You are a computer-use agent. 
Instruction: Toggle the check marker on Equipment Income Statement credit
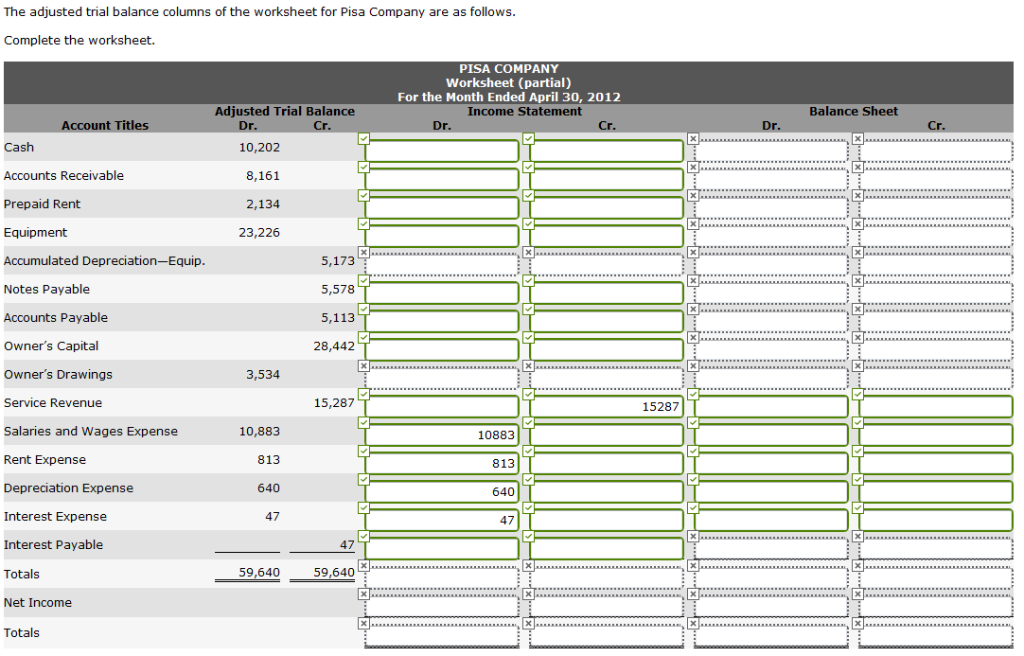click(528, 223)
